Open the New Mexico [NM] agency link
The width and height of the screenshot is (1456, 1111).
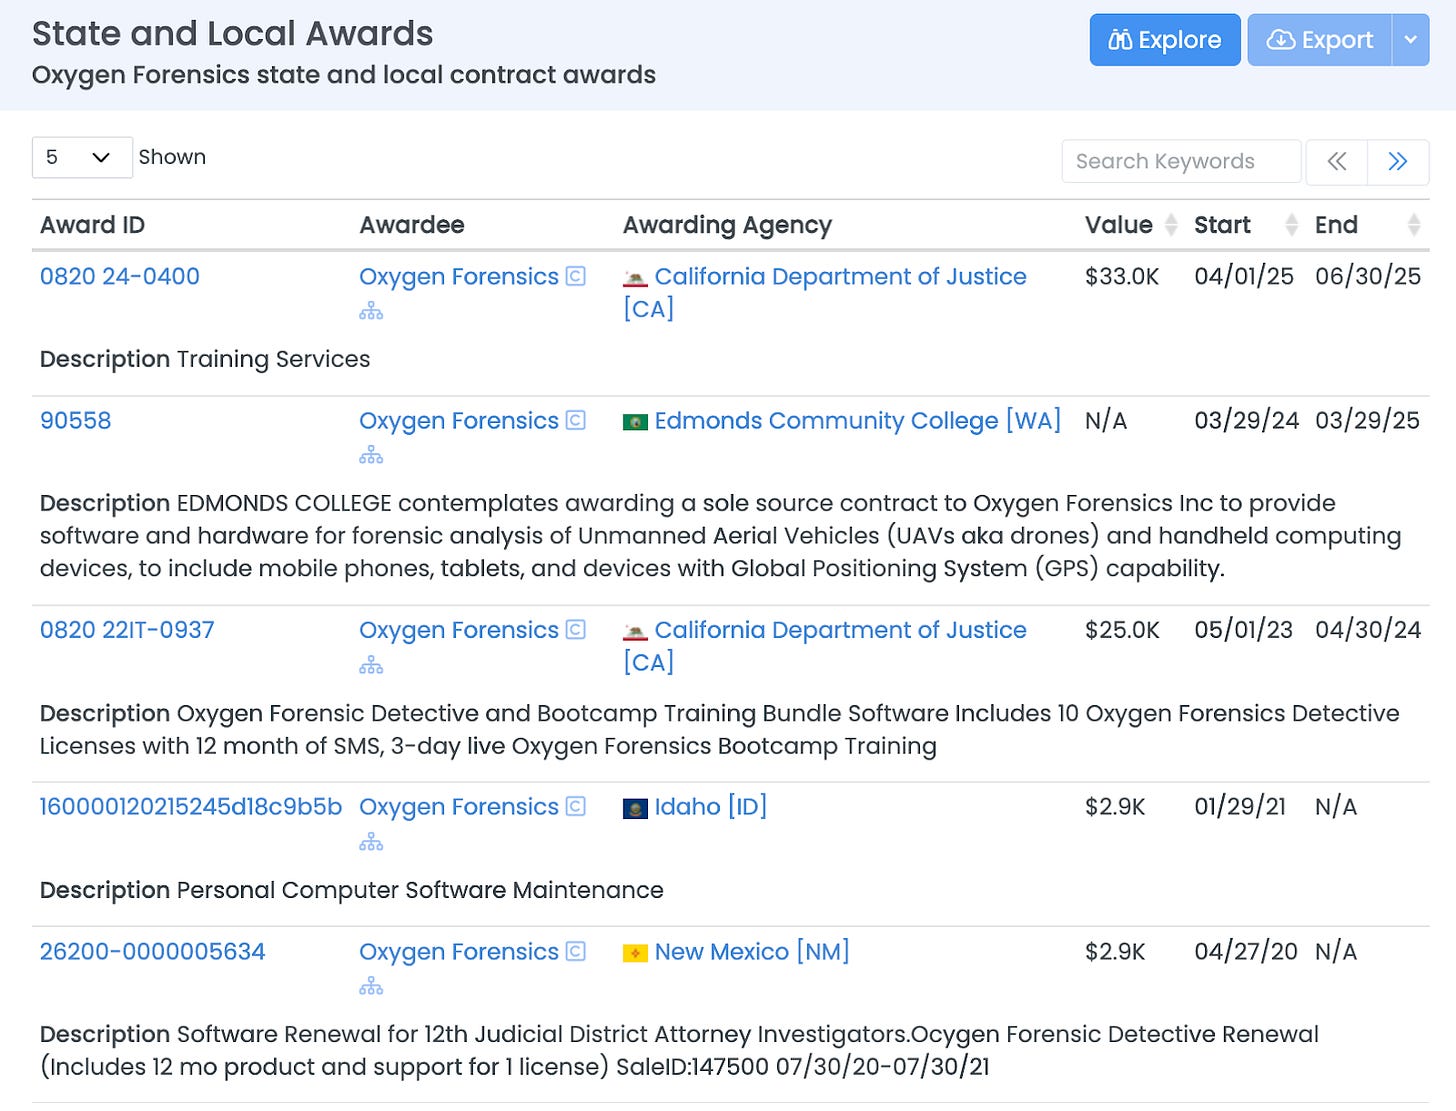tap(752, 951)
